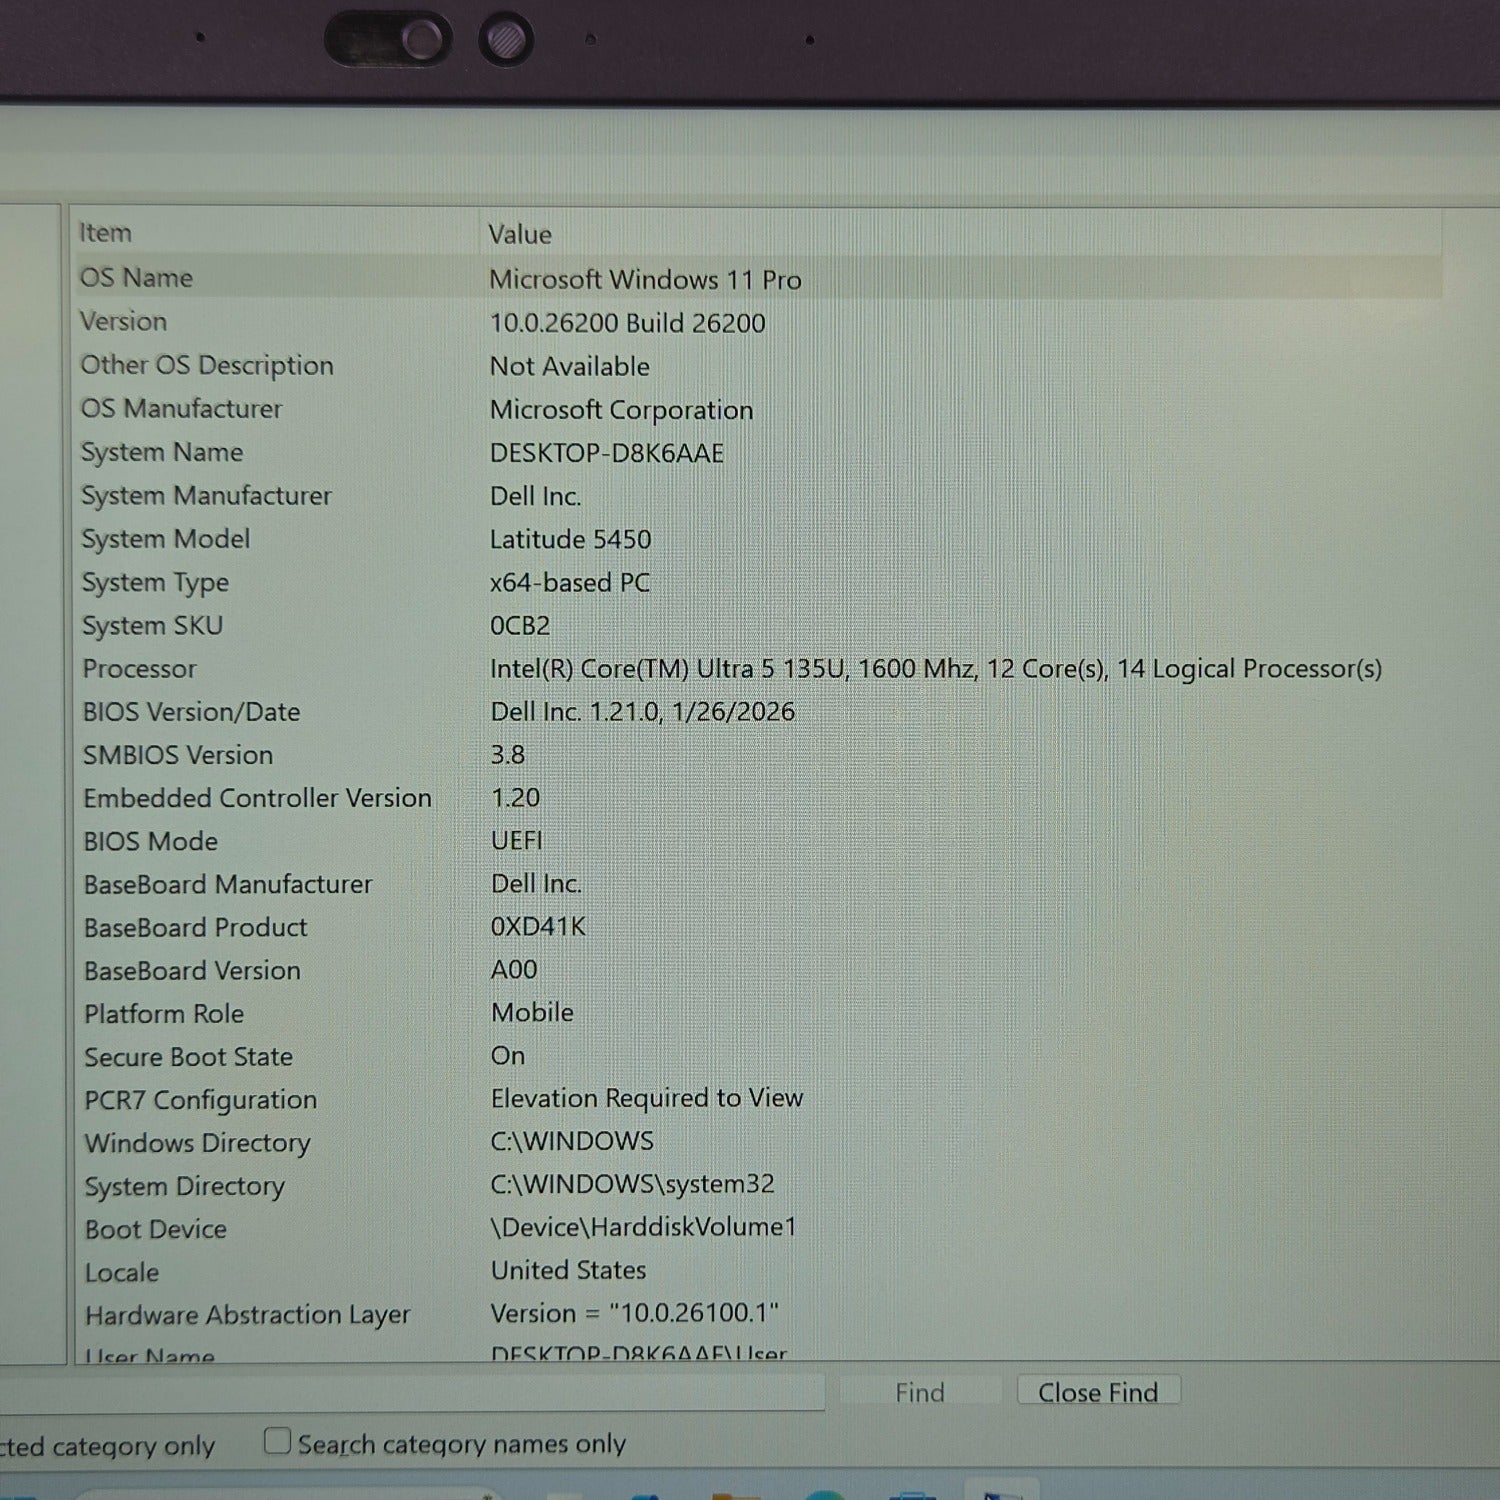The width and height of the screenshot is (1500, 1500).
Task: Click the 'Mobile' value
Action: coord(532,1012)
